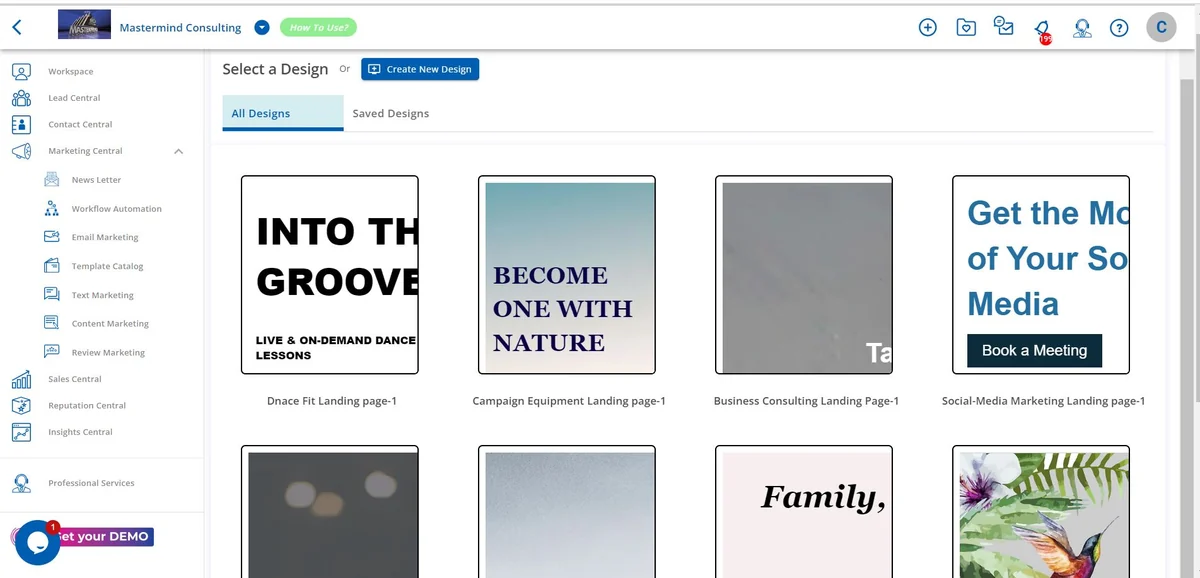Click the How To Use? button
Viewport: 1200px width, 578px height.
[318, 27]
